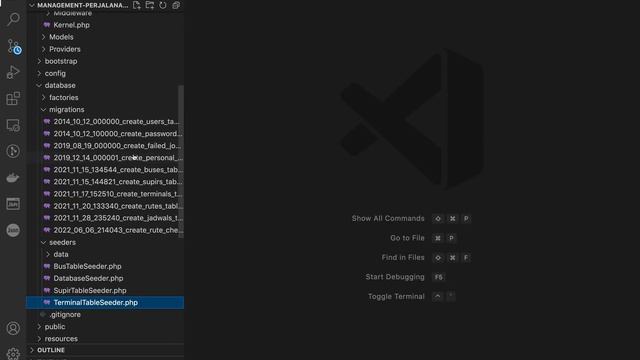Collapse the seeders folder
This screenshot has width=640, height=360.
[105, 242]
